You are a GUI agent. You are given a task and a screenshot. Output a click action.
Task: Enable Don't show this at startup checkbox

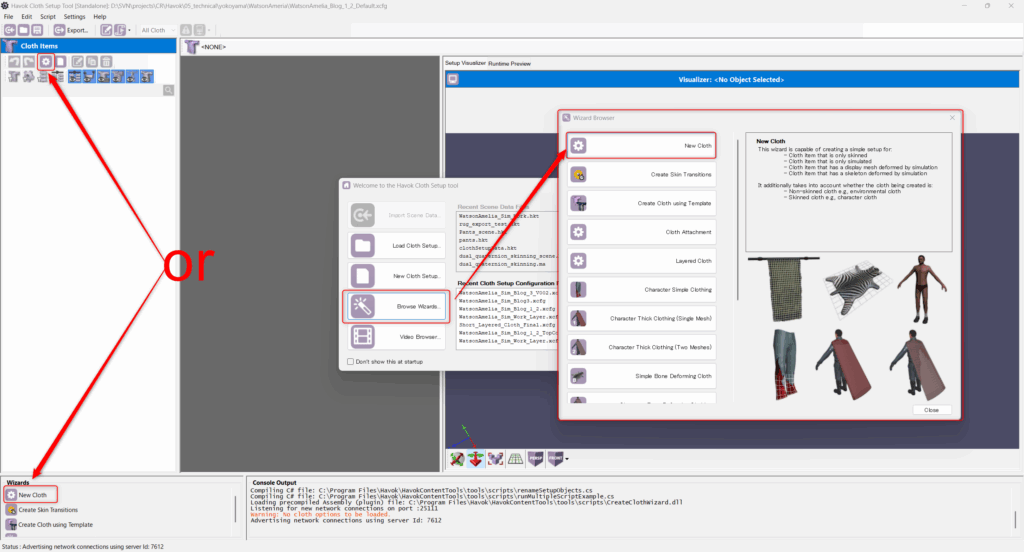[x=351, y=361]
